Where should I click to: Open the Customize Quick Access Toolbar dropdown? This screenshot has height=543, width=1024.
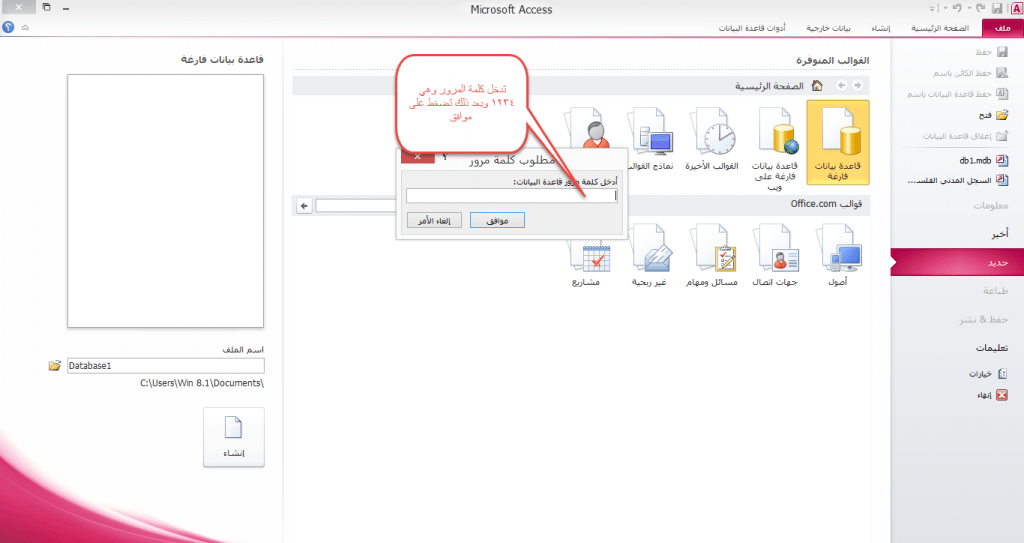point(933,8)
